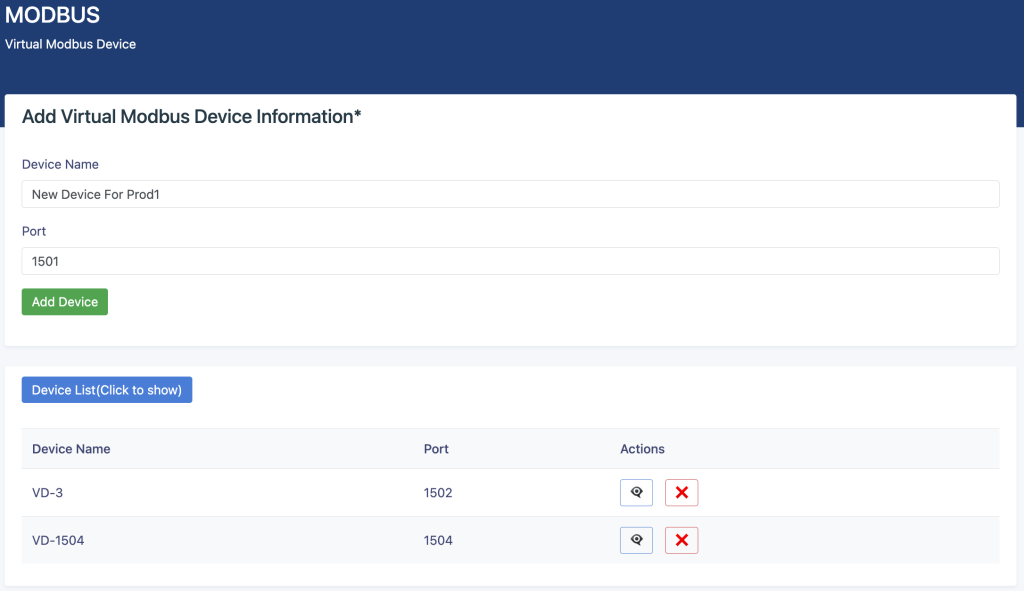Click the Device Name column header
This screenshot has width=1024, height=591.
coord(71,449)
